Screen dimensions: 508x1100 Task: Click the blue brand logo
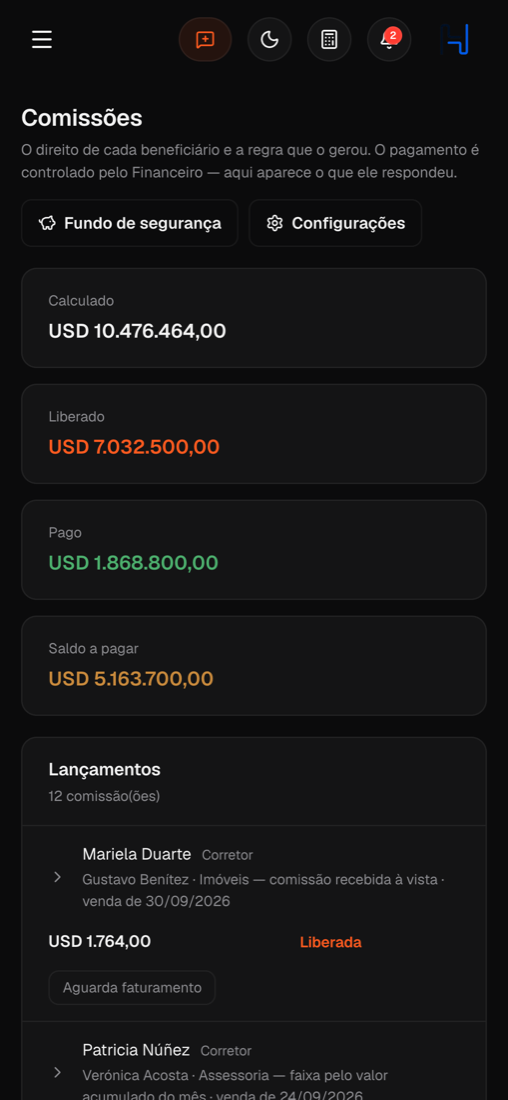click(455, 39)
